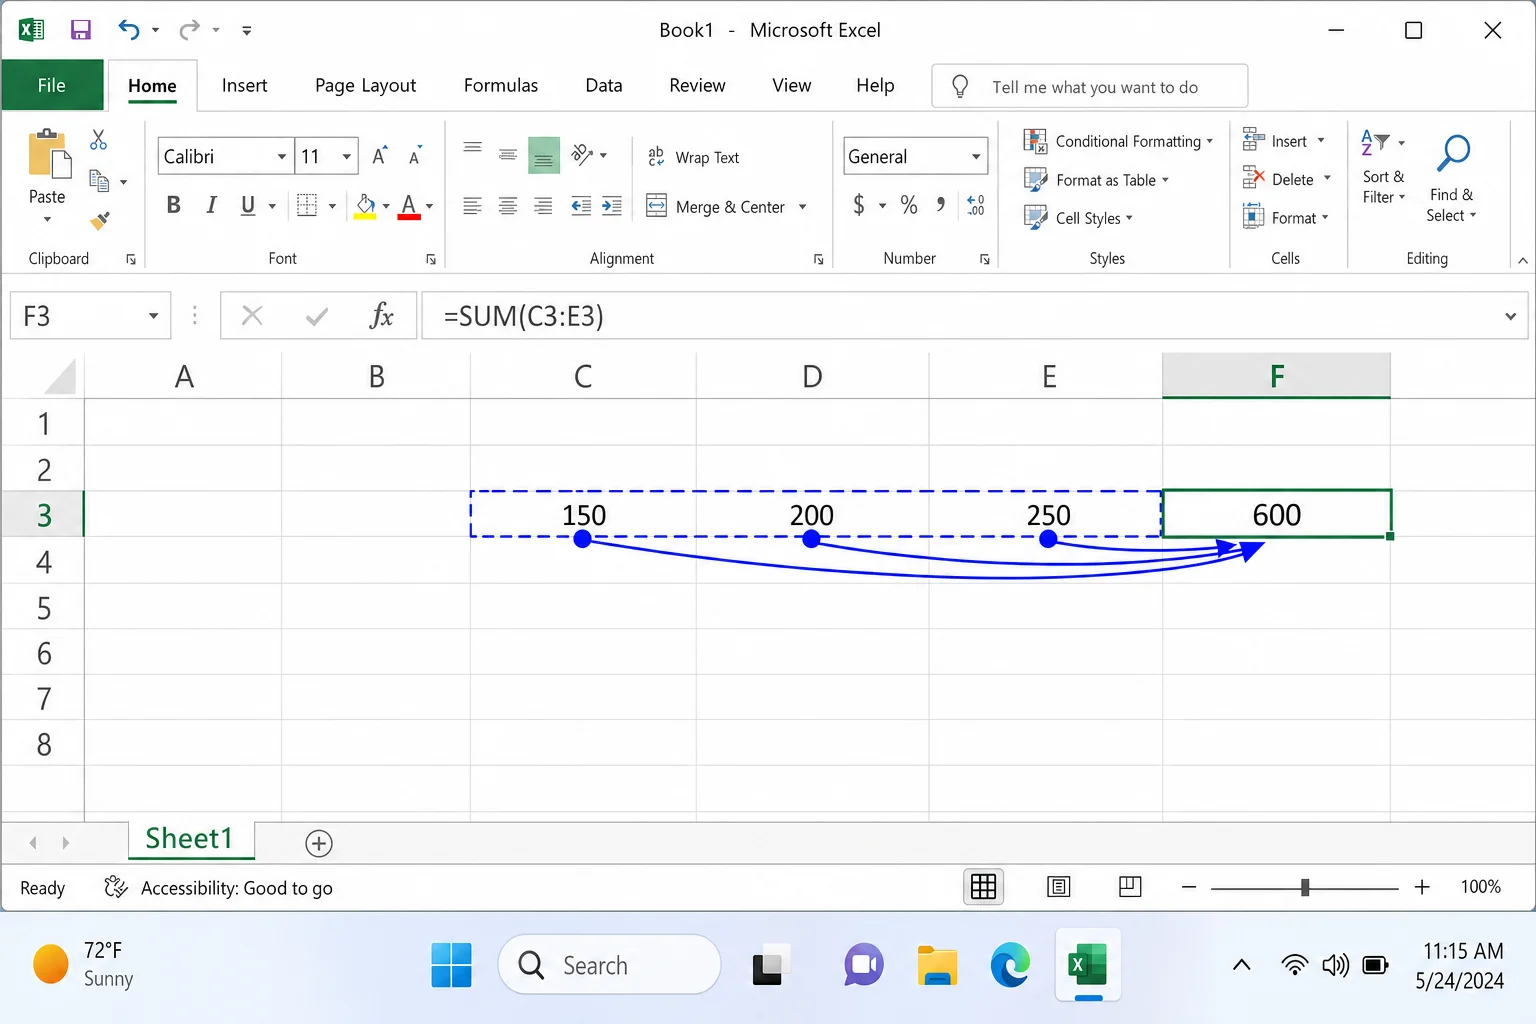Confirm formula entry with checkmark
The height and width of the screenshot is (1024, 1536).
pos(317,316)
